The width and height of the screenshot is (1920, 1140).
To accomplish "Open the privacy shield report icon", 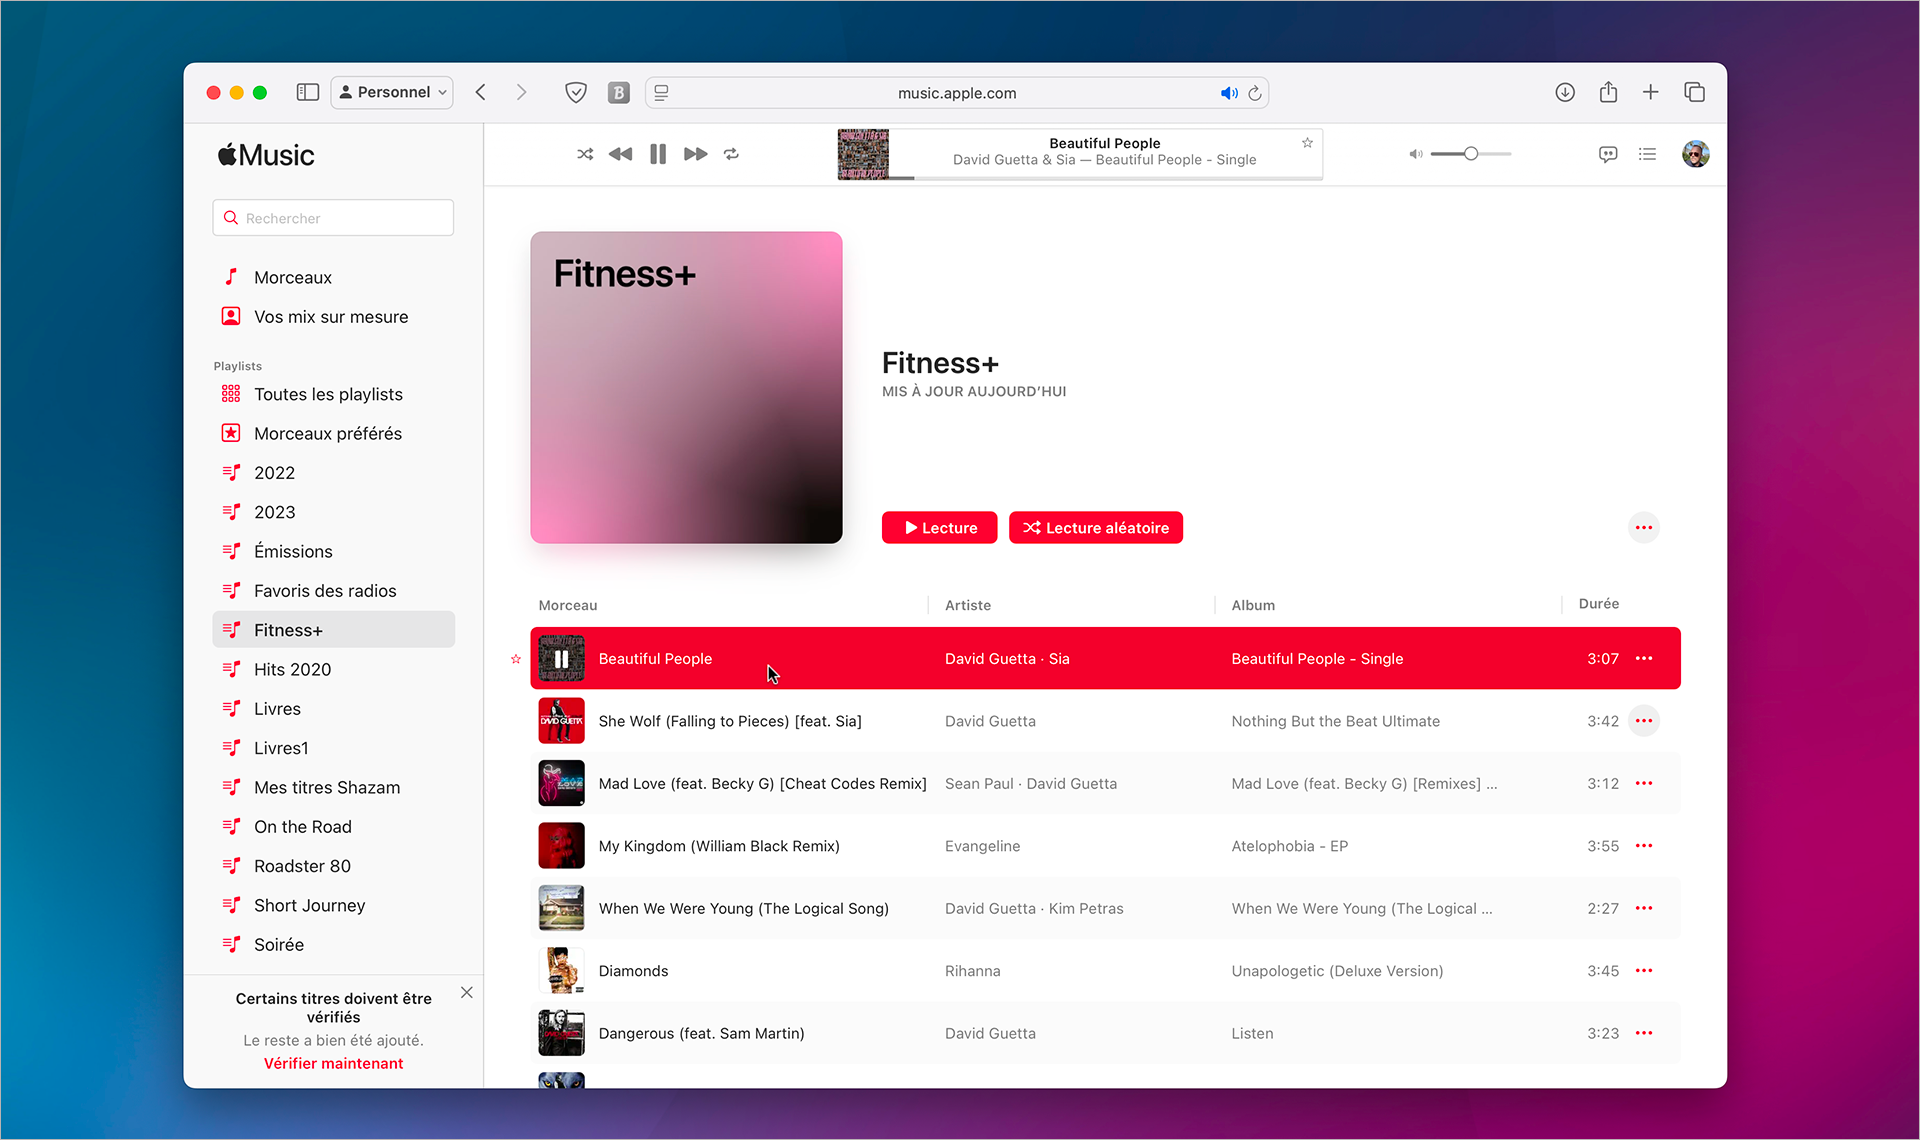I will click(x=576, y=92).
